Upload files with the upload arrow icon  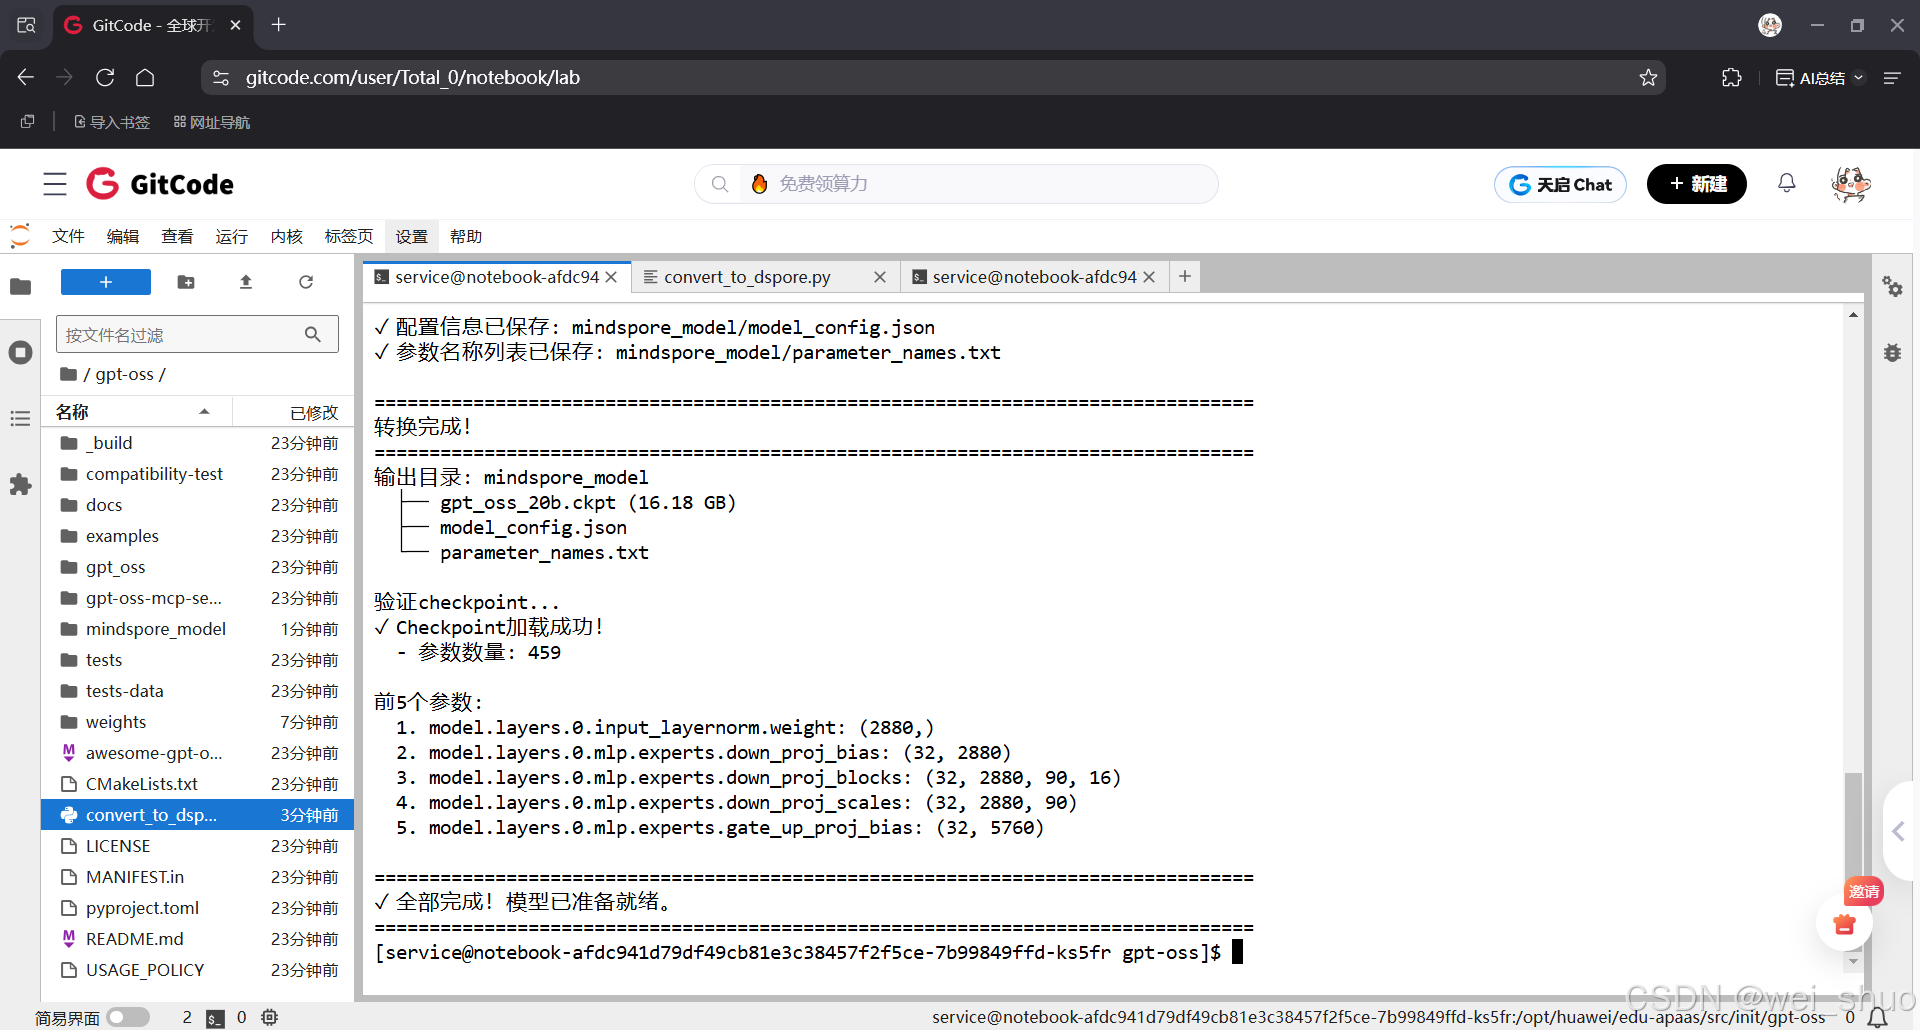[x=246, y=282]
